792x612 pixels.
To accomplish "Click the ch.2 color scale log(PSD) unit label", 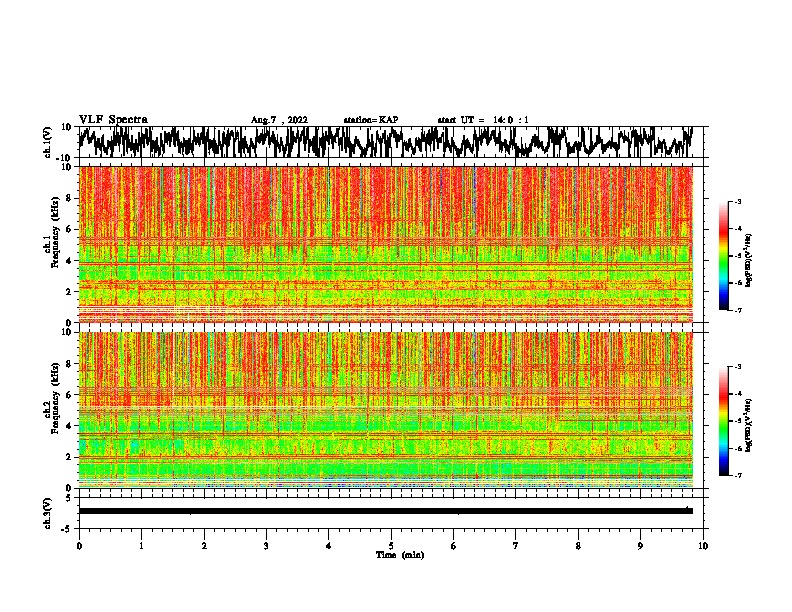I will point(748,425).
